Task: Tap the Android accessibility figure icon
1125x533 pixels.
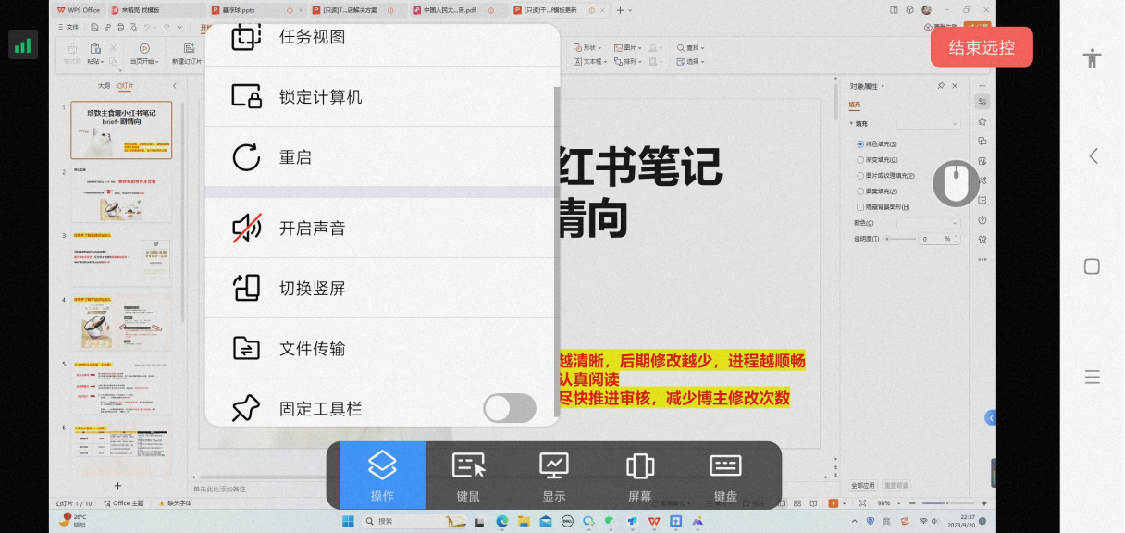Action: coord(1092,58)
